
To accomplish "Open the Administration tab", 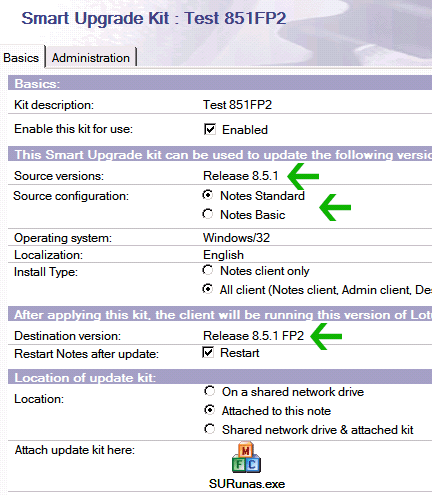I will pyautogui.click(x=91, y=58).
